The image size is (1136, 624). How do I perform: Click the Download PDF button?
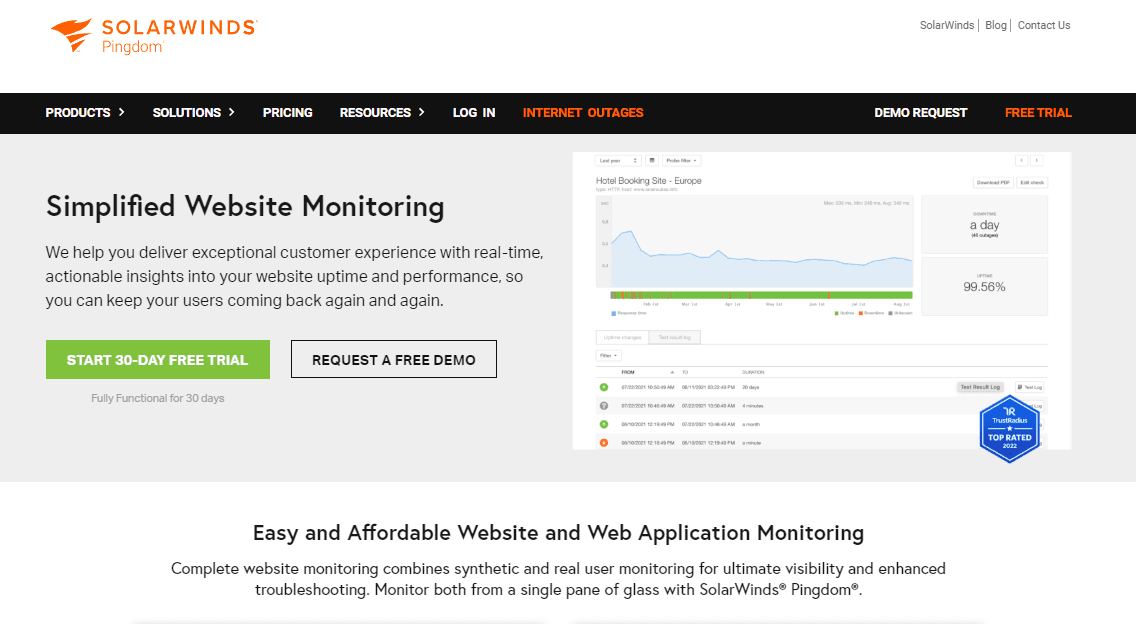pyautogui.click(x=994, y=182)
